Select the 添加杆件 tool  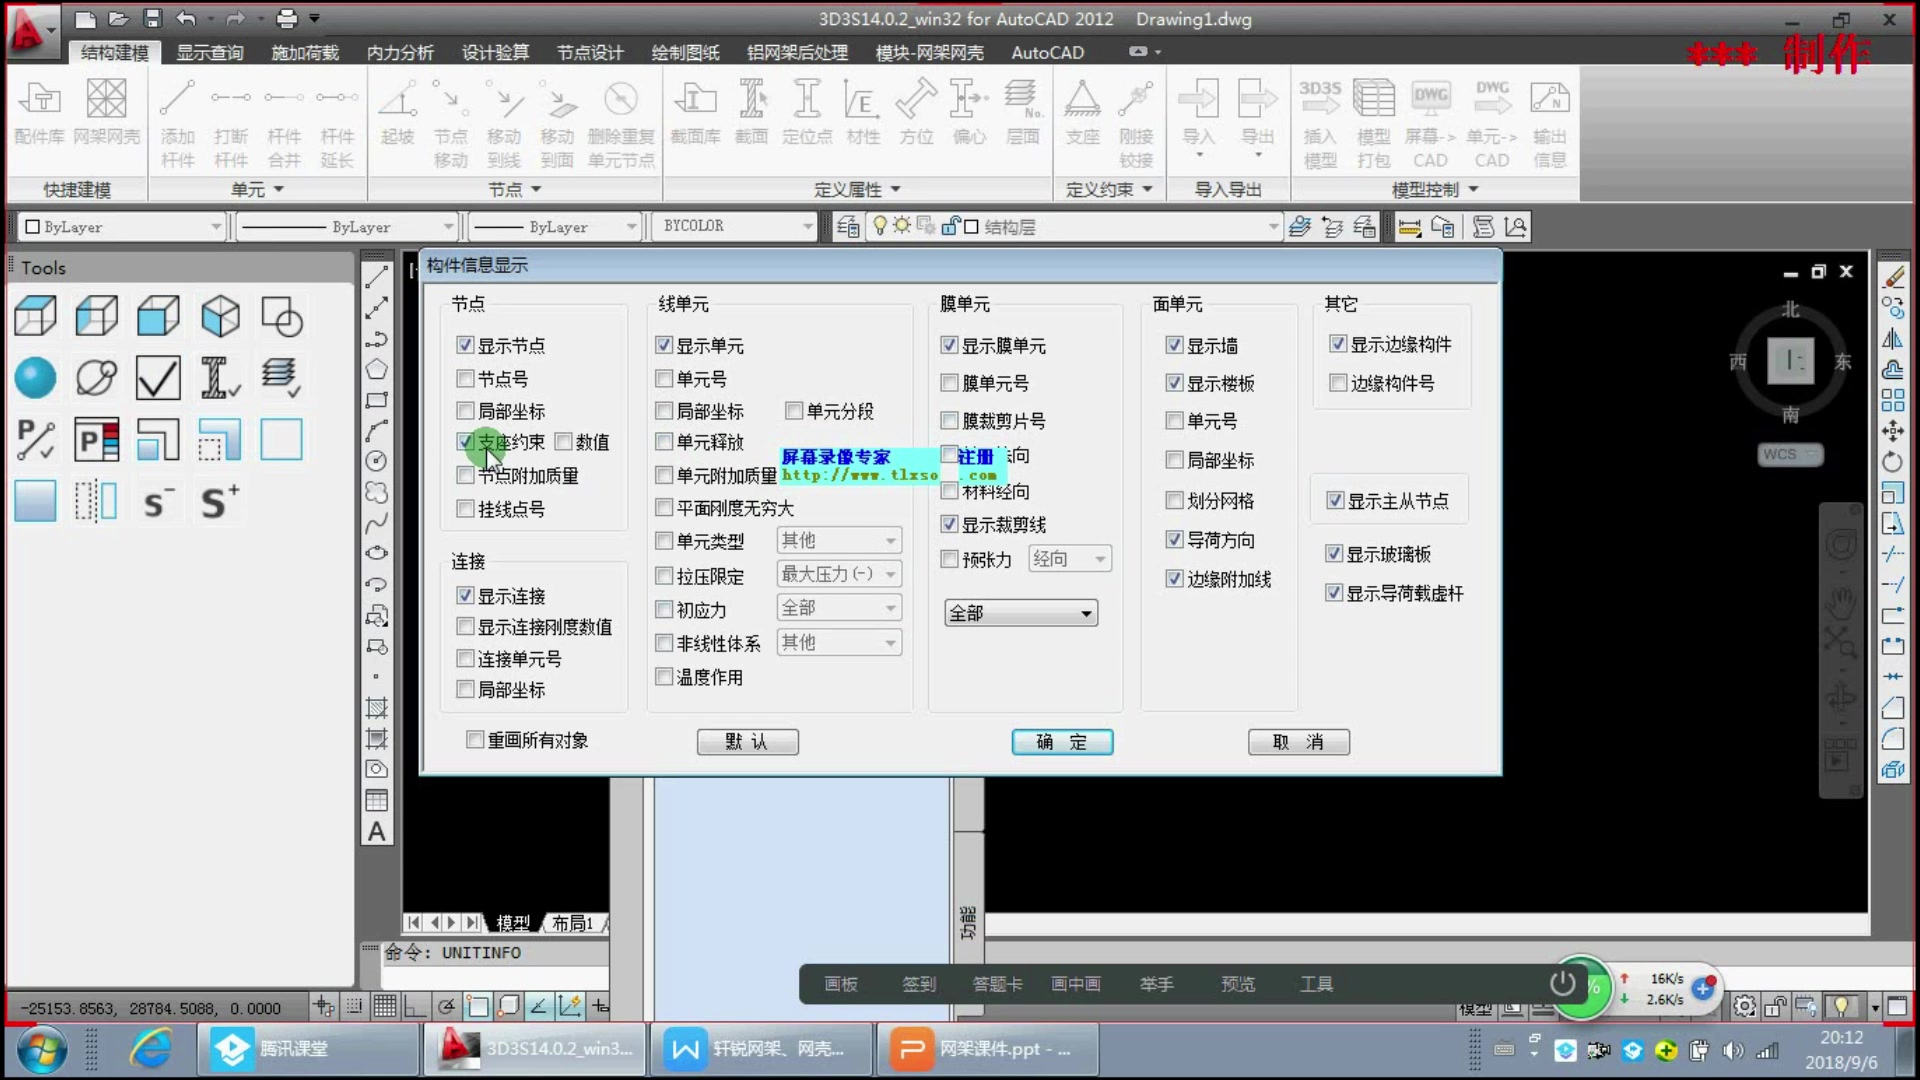tap(176, 115)
